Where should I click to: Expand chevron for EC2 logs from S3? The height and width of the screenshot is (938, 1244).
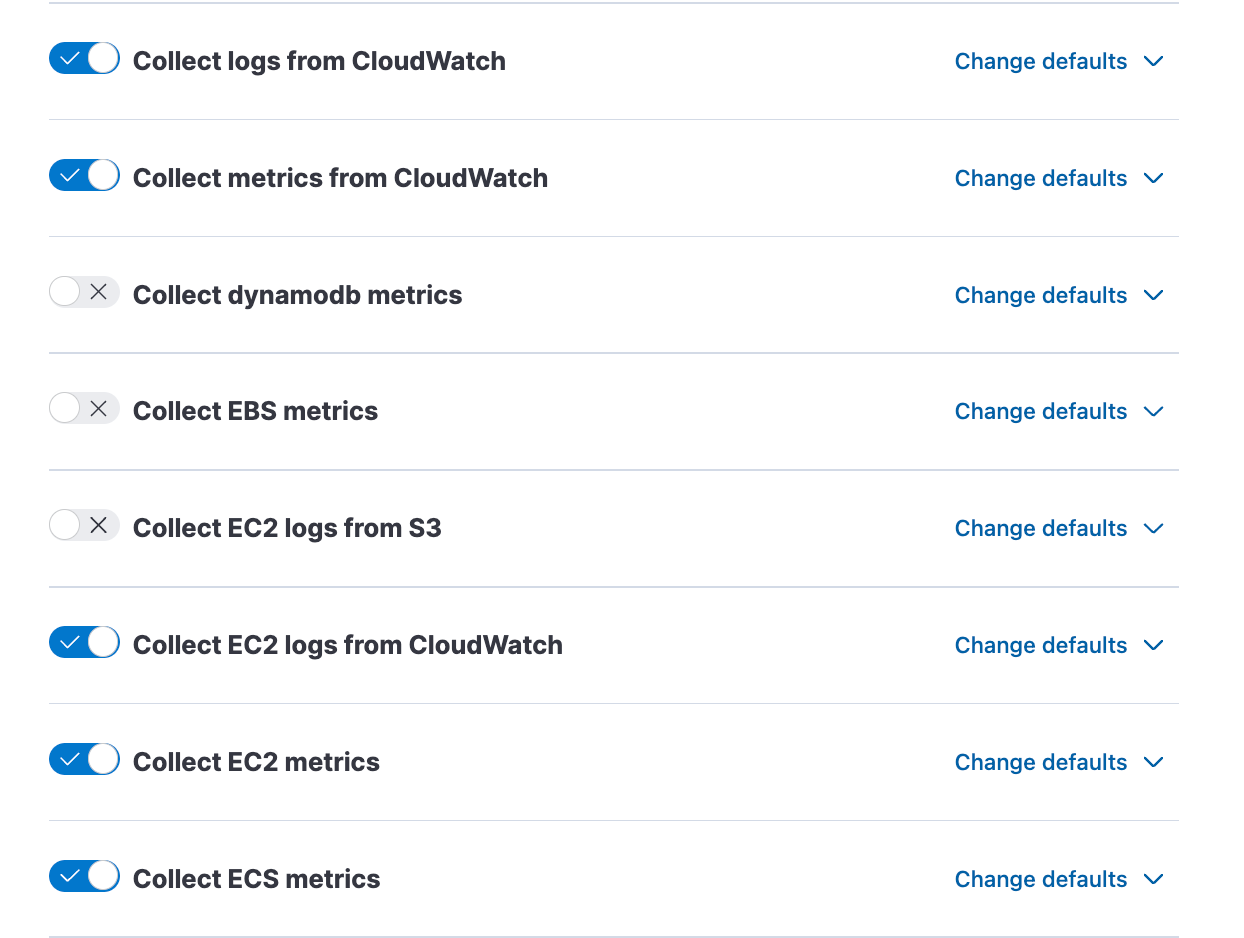(1153, 528)
